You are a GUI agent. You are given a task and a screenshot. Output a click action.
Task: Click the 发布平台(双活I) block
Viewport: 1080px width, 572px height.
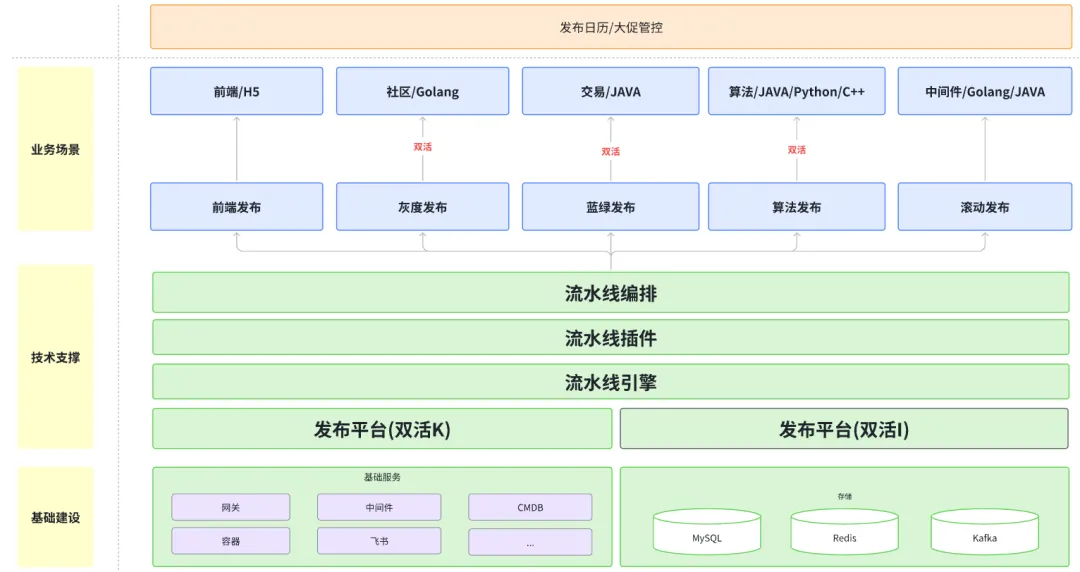844,429
